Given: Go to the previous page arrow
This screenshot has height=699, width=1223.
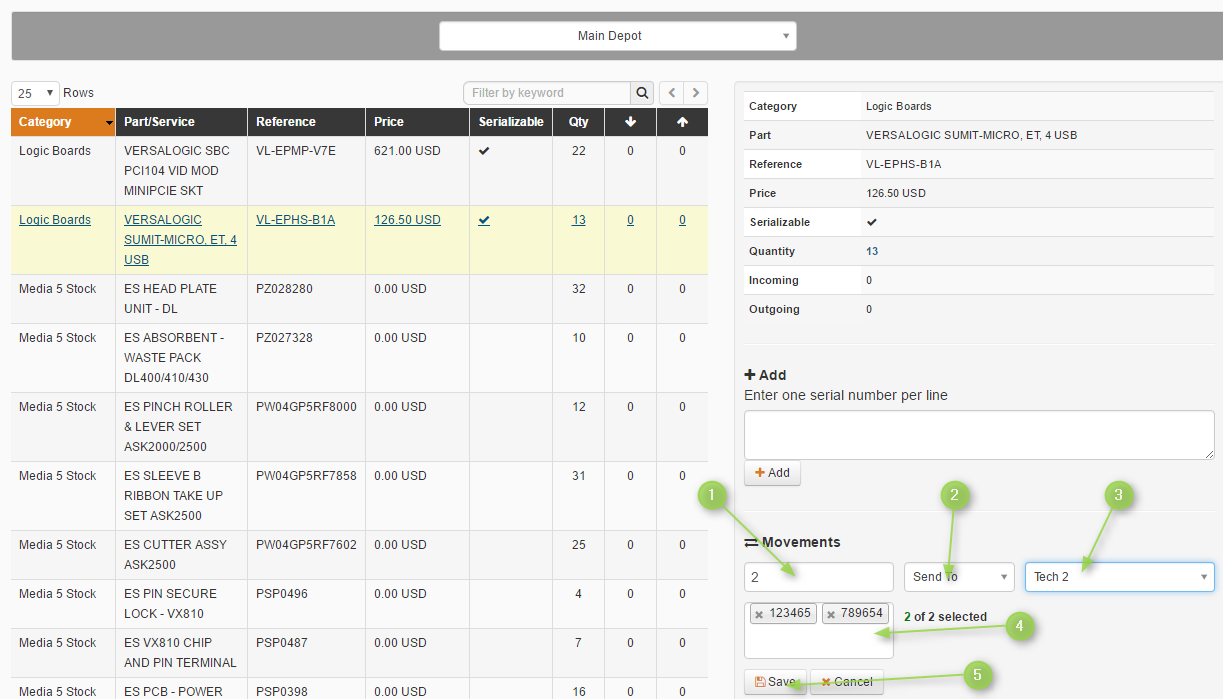Looking at the screenshot, I should [x=672, y=93].
